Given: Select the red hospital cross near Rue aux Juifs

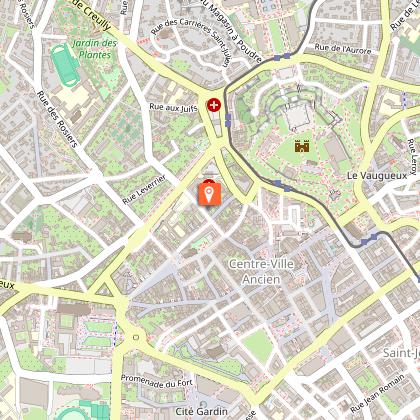Looking at the screenshot, I should click(x=214, y=105).
